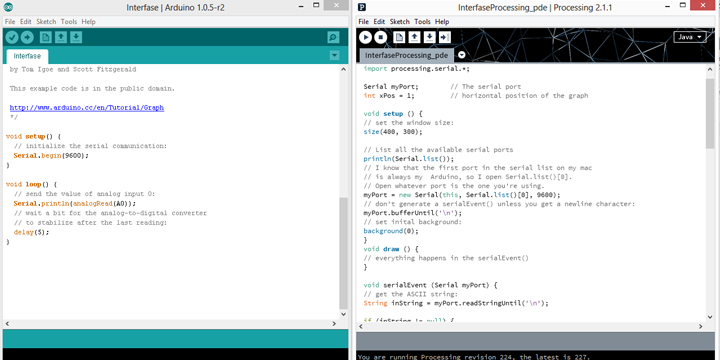Open the Java mode dropdown in Processing
Image resolution: width=720 pixels, height=360 pixels.
click(x=690, y=37)
